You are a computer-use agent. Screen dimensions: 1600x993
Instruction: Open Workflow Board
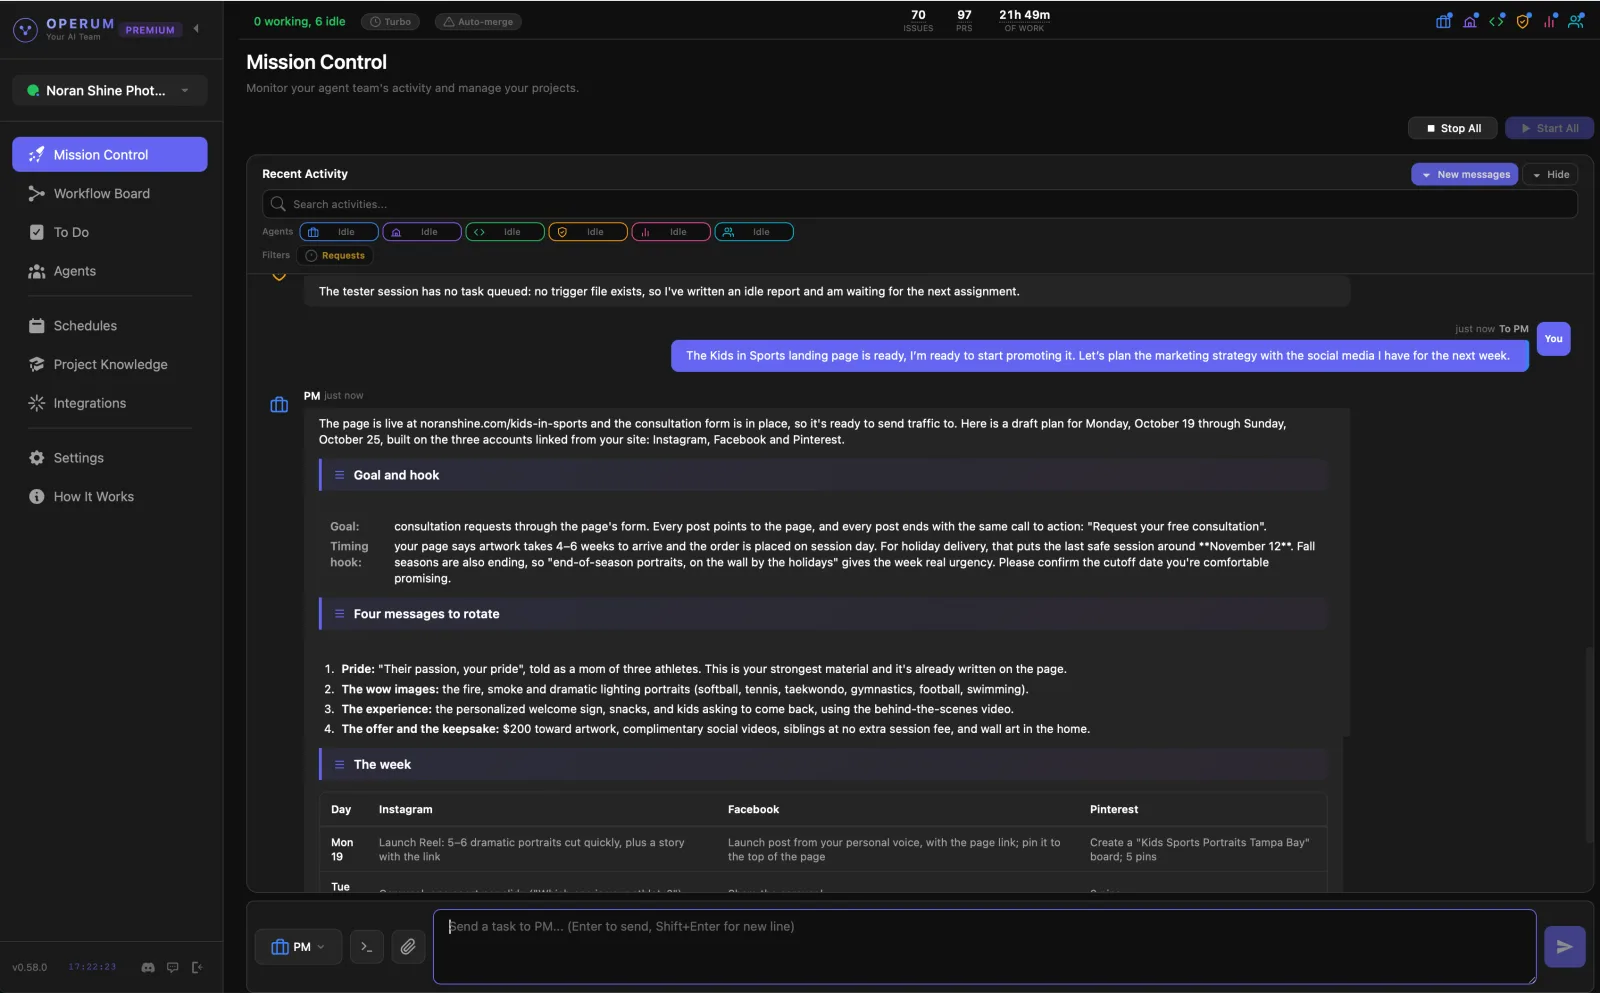[110, 193]
